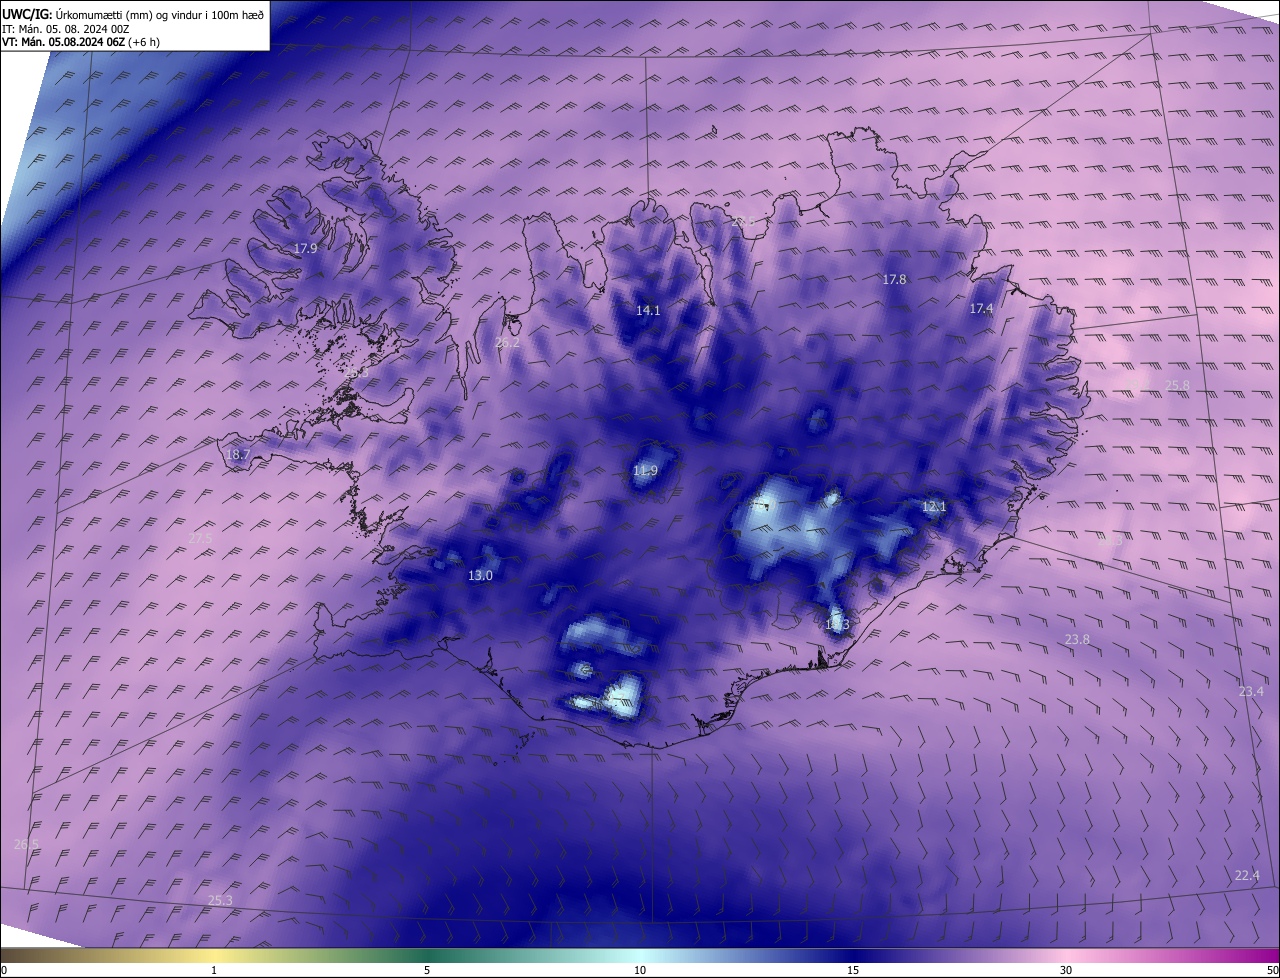Click the 23.8 value label
Screen dimensions: 1280x978
(x=1077, y=639)
